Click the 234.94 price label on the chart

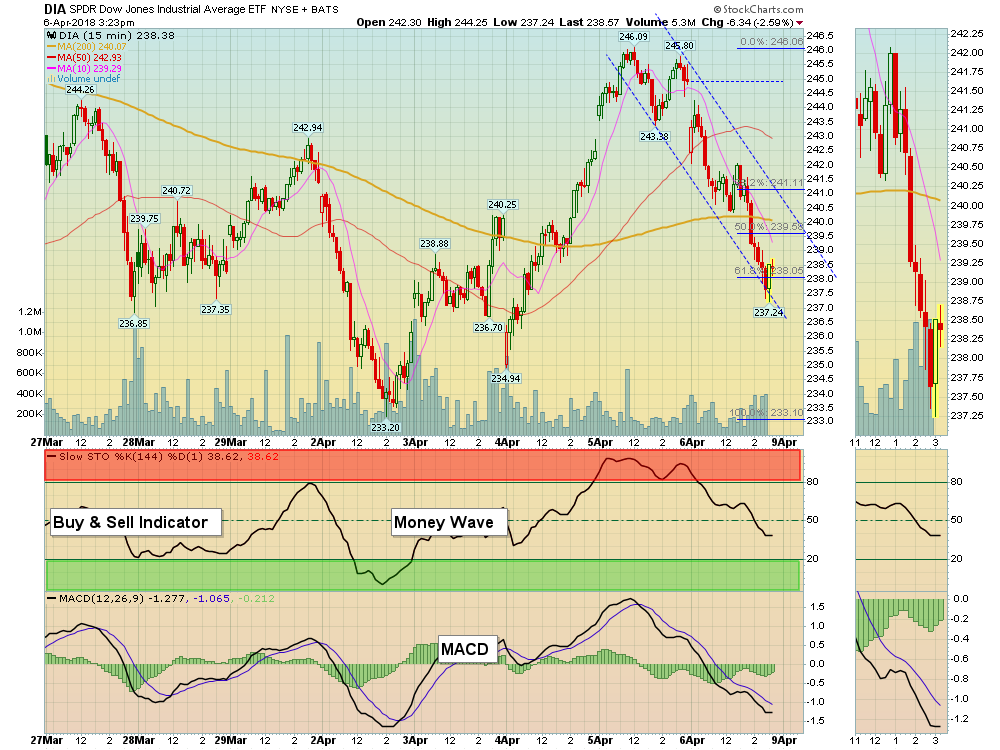tap(506, 379)
